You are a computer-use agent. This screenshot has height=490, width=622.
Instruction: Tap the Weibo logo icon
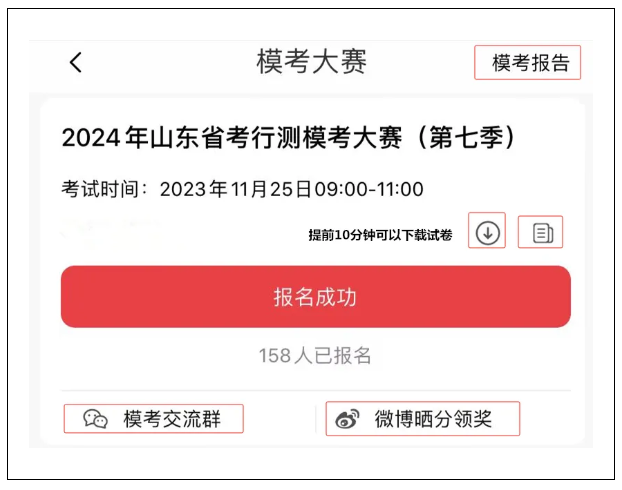347,419
